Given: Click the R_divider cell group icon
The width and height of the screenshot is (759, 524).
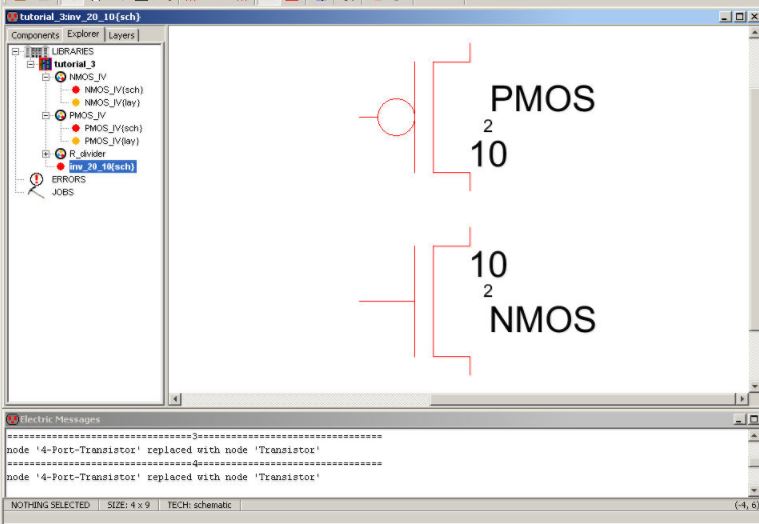Looking at the screenshot, I should point(60,154).
